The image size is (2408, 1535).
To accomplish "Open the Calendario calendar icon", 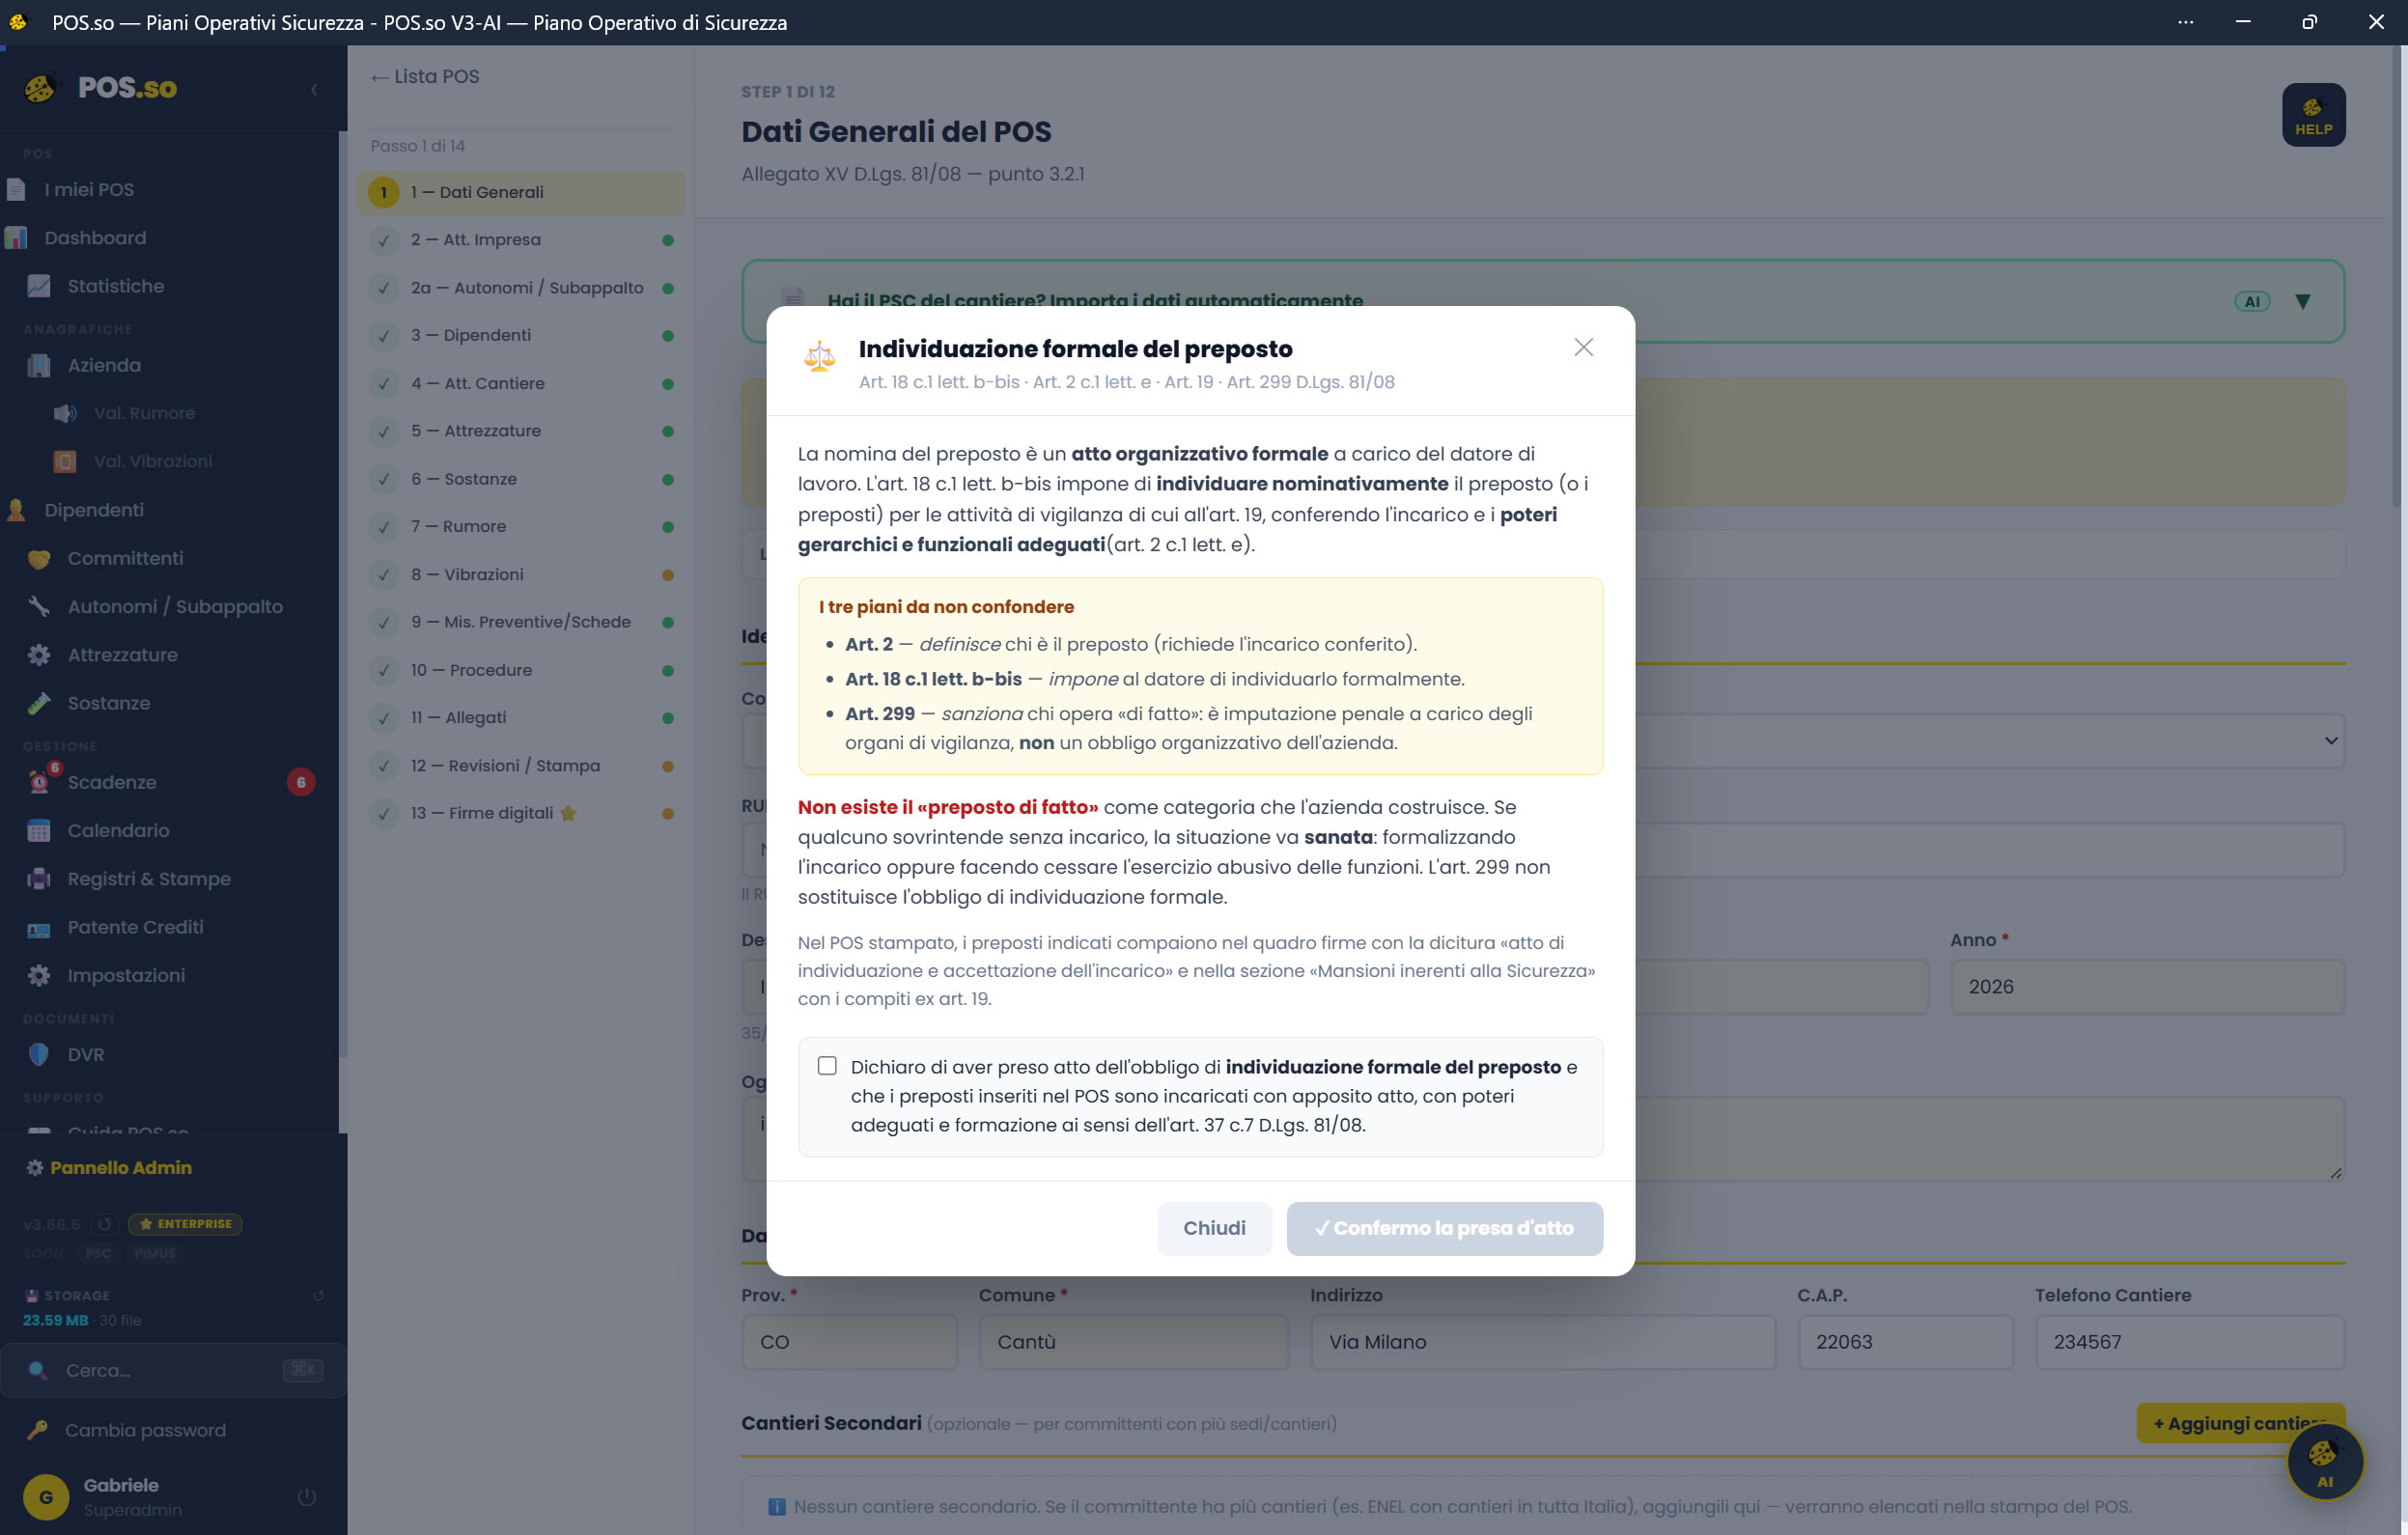I will click(39, 830).
